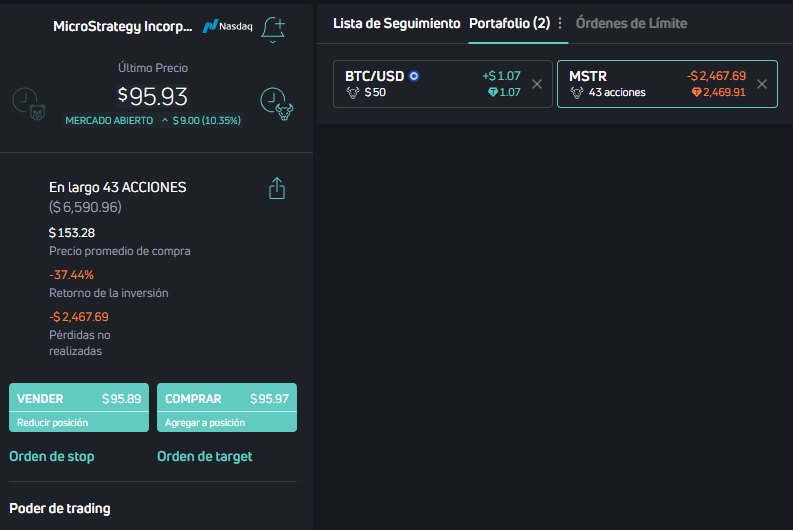Click Retorno de la inversión label
Image resolution: width=793 pixels, height=530 pixels.
109,293
